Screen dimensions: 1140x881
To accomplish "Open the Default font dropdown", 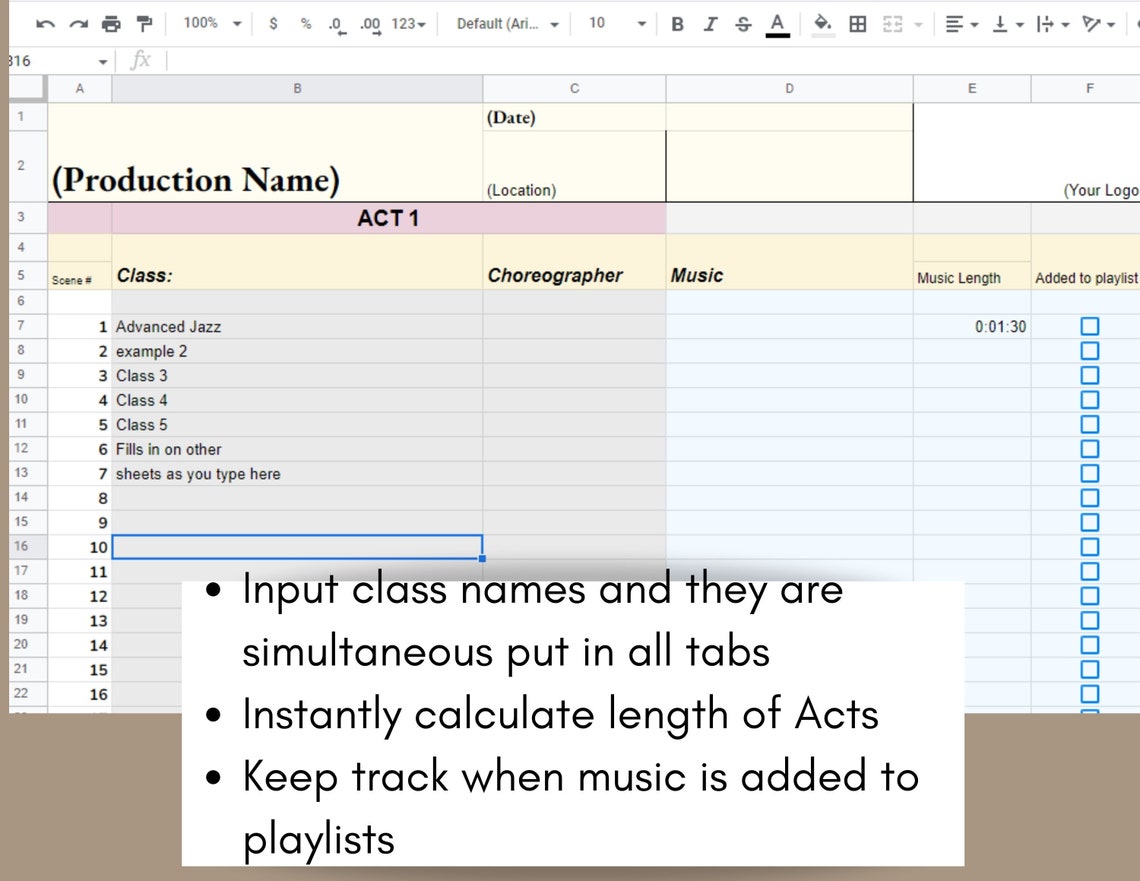I will pos(505,23).
